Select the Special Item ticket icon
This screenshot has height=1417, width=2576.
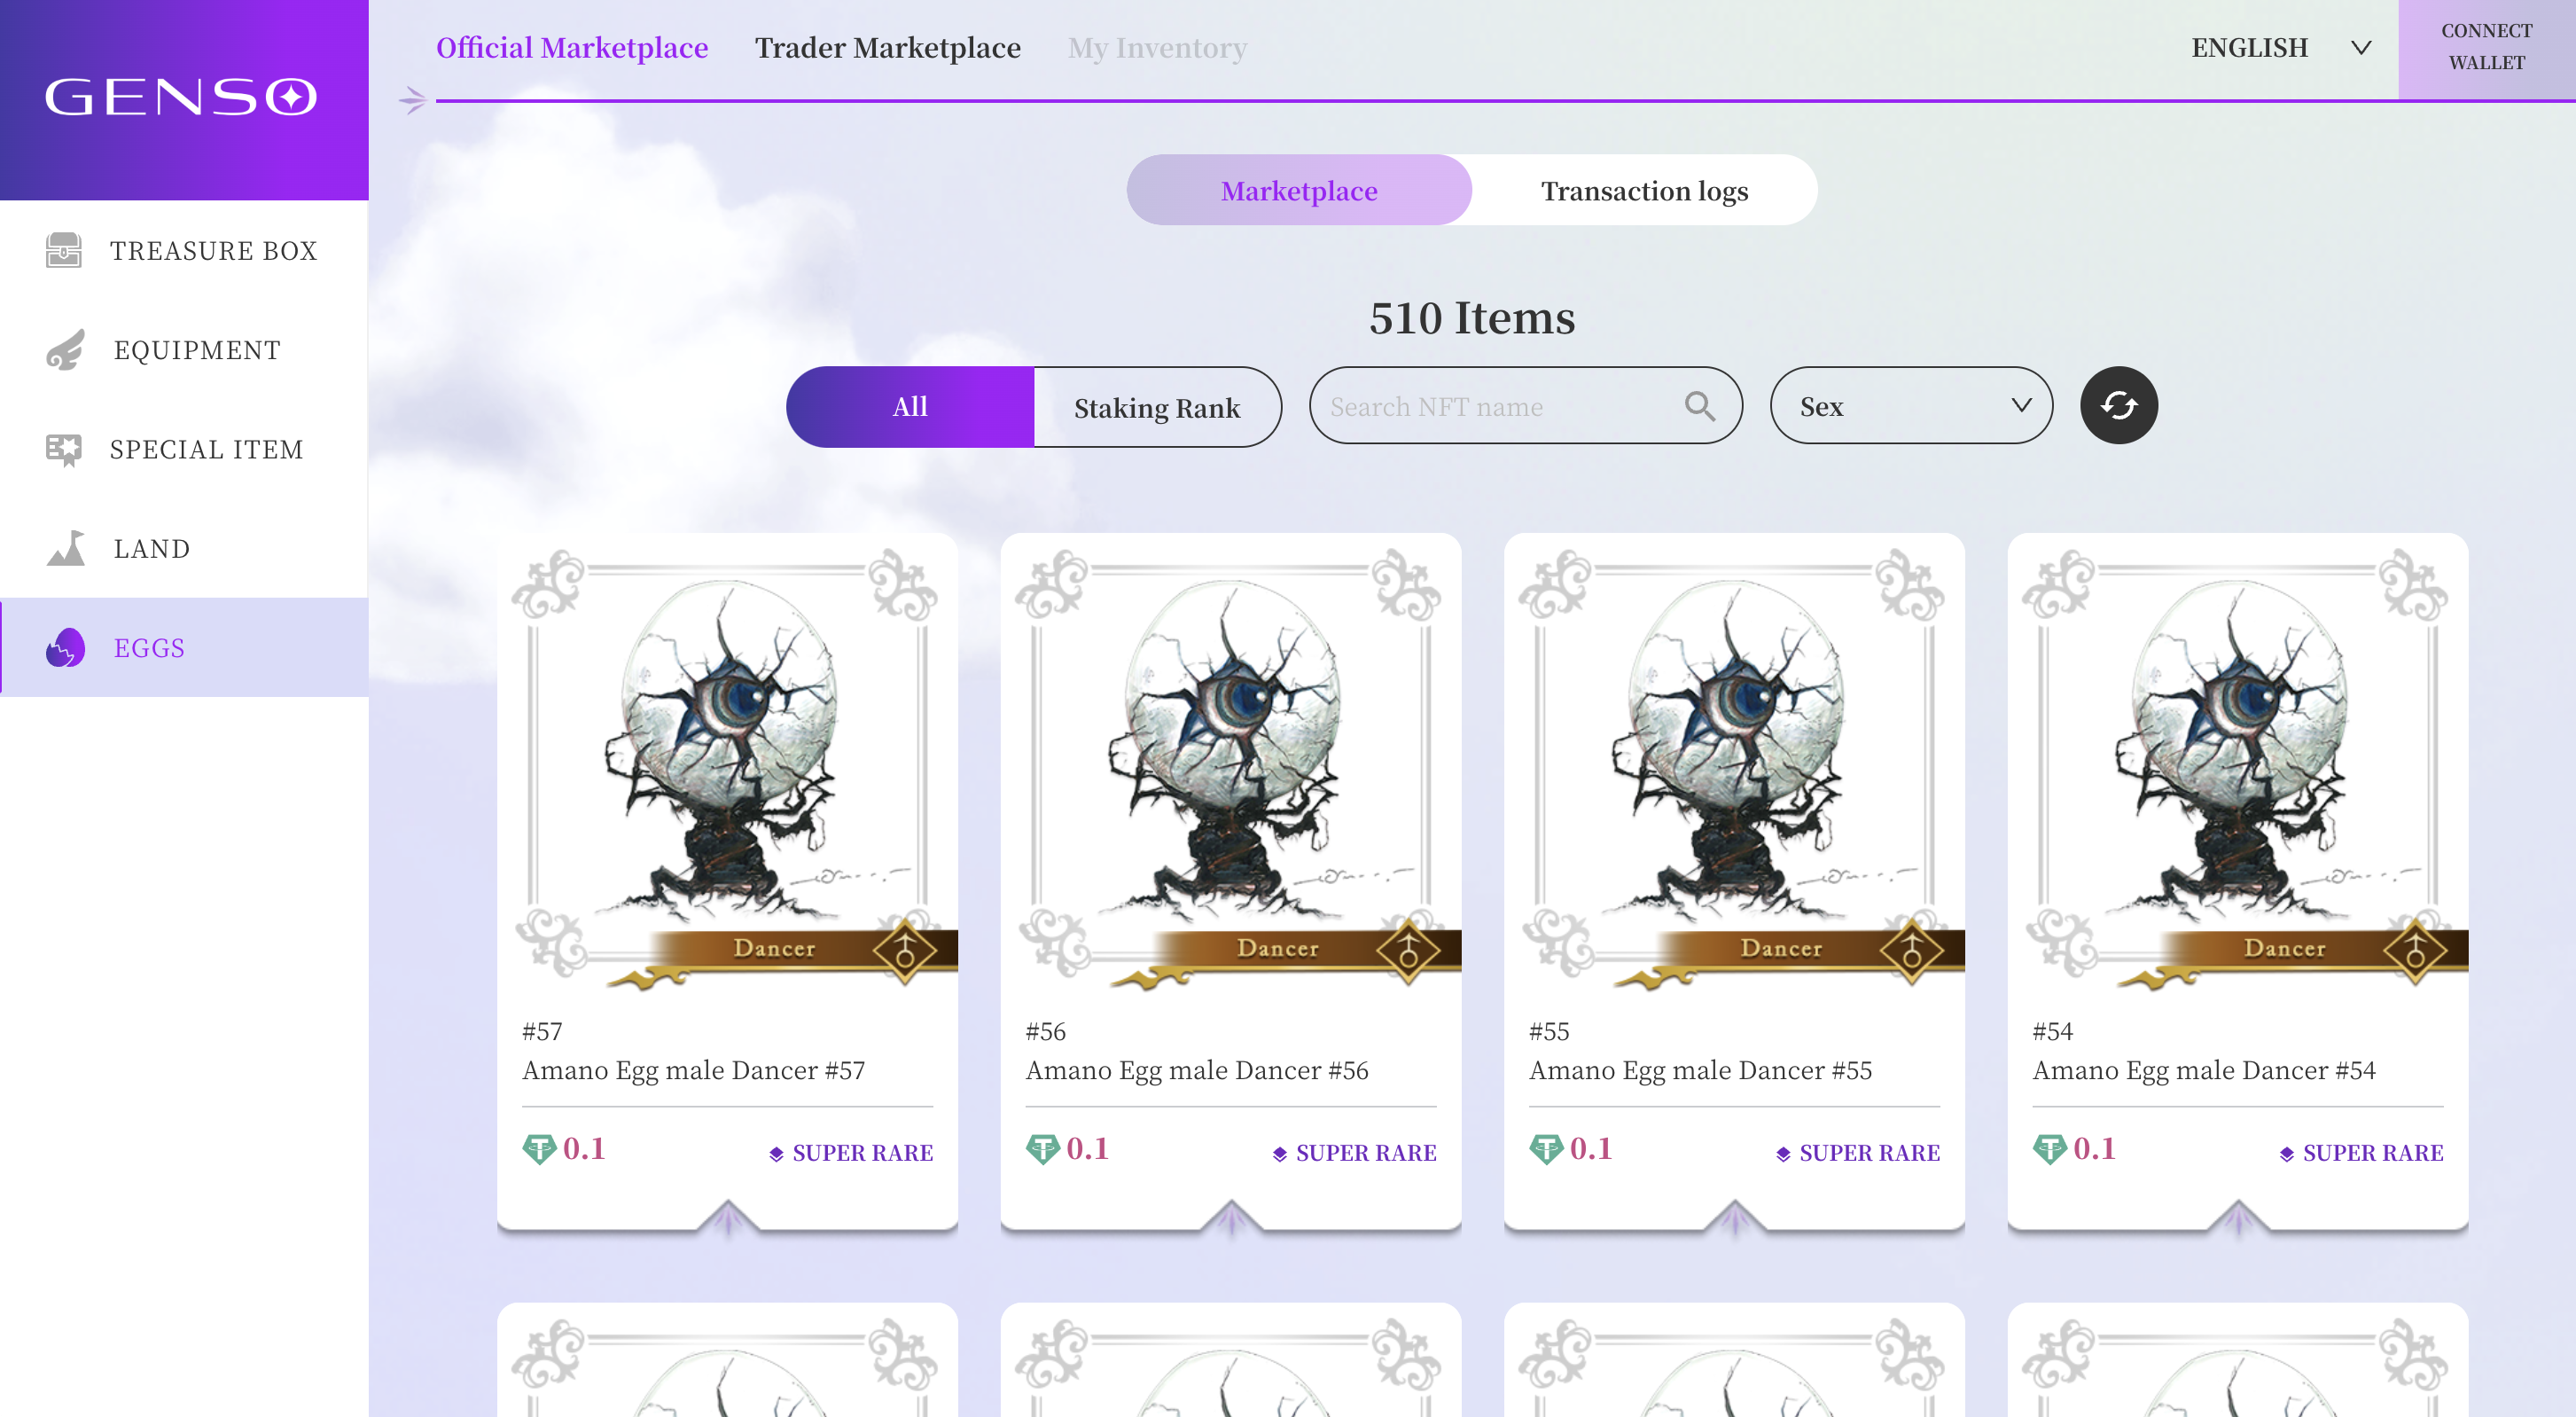coord(64,450)
